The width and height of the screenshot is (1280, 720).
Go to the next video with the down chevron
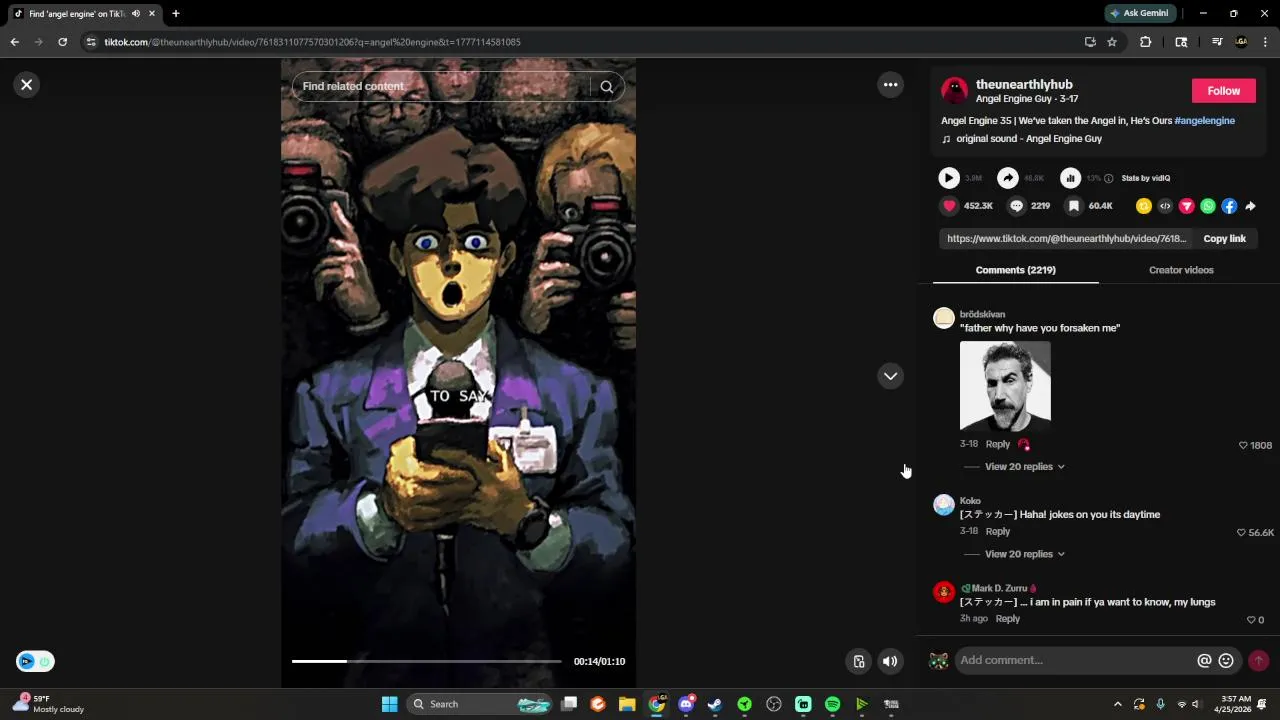(890, 376)
